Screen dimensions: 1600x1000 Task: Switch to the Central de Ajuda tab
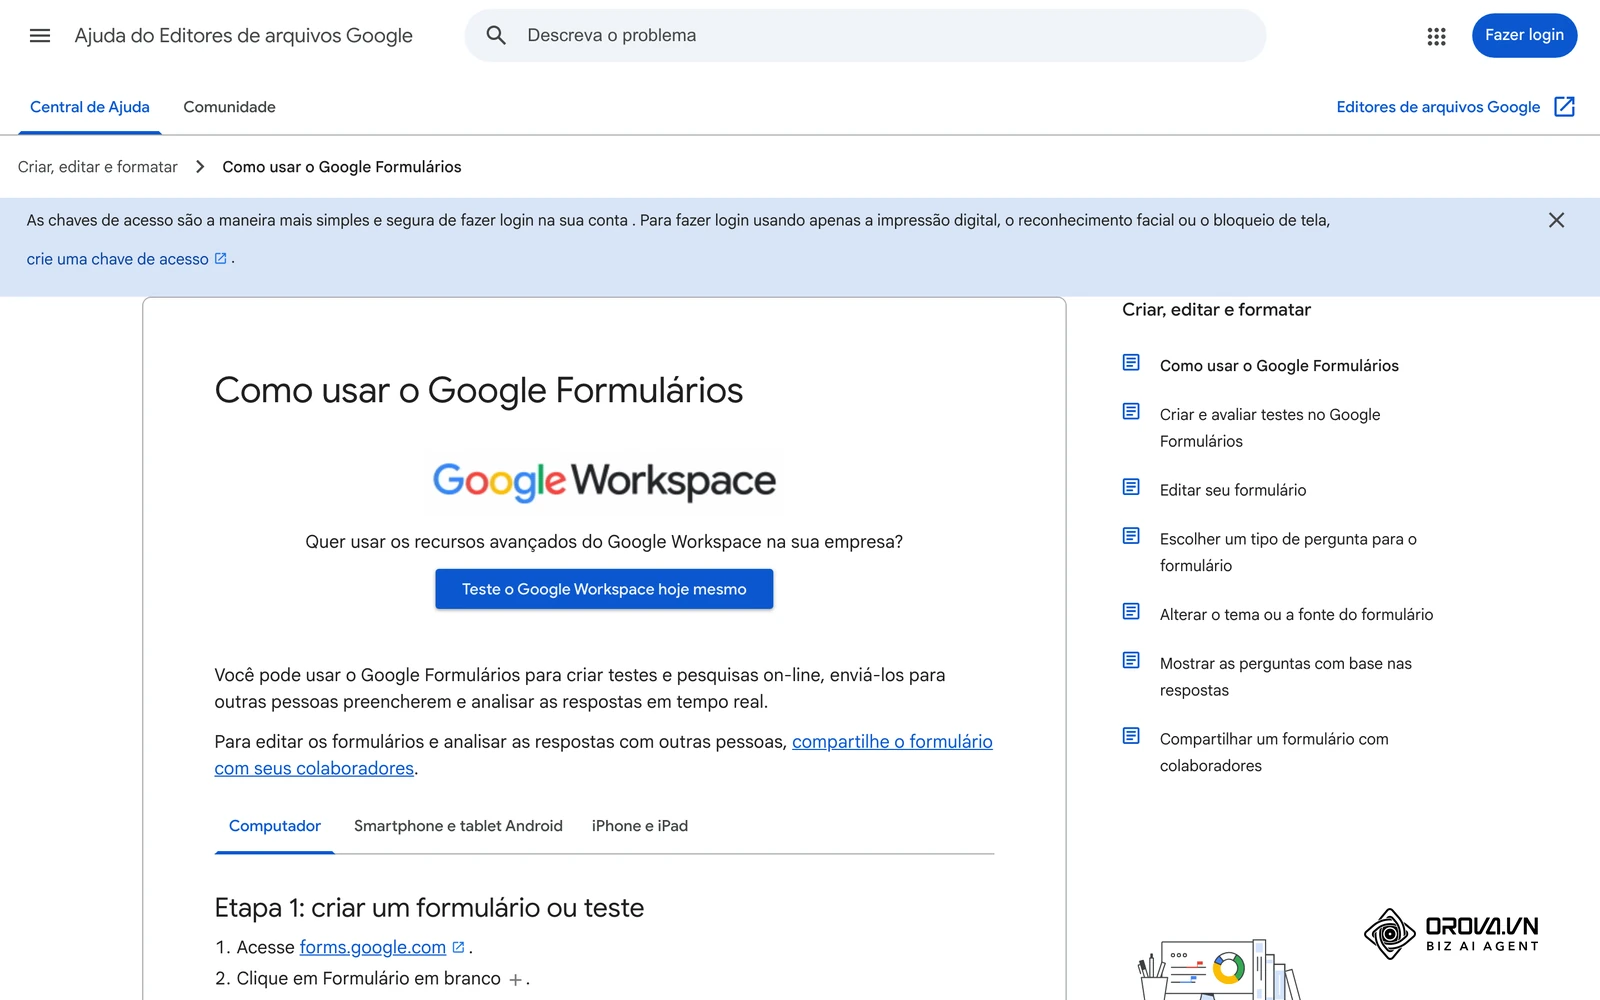(90, 107)
